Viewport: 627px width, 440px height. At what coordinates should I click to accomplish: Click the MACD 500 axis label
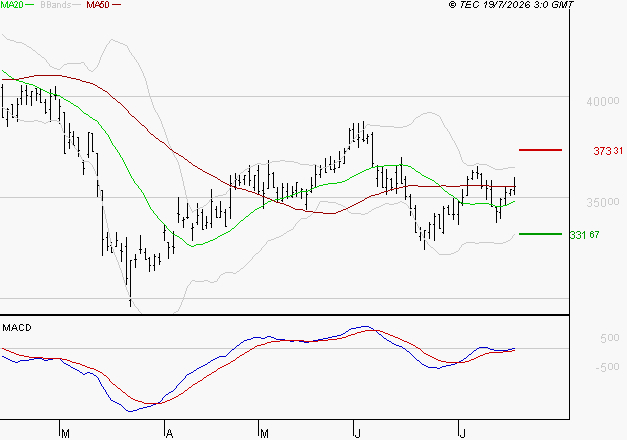coord(610,338)
